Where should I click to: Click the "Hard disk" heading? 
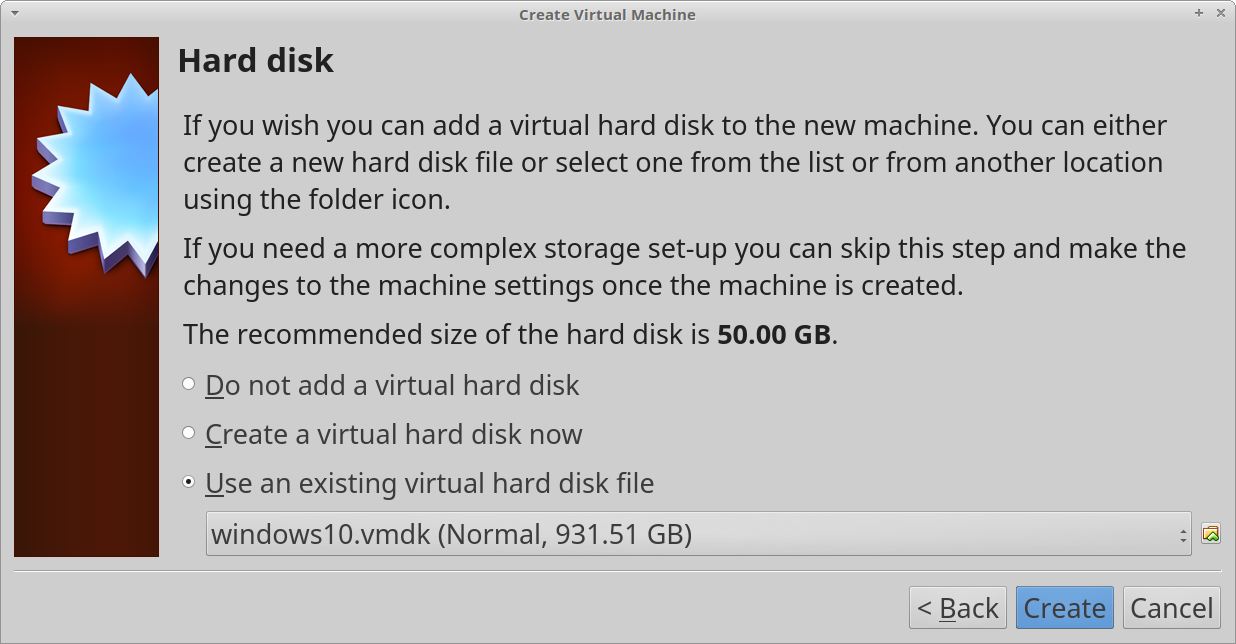click(x=256, y=61)
